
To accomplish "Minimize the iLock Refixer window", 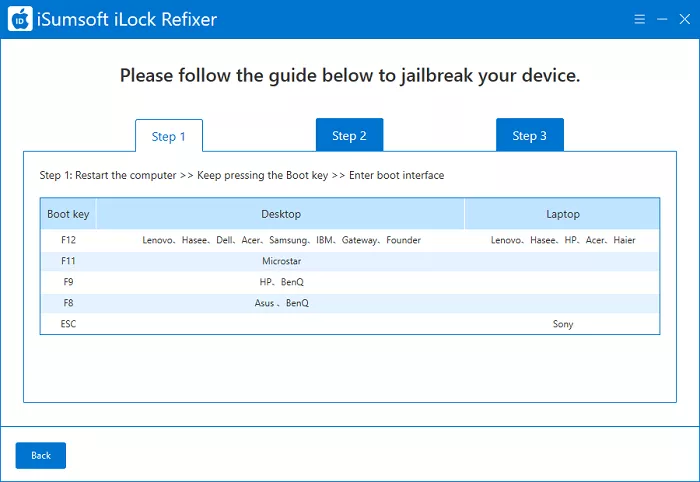I will [x=661, y=20].
